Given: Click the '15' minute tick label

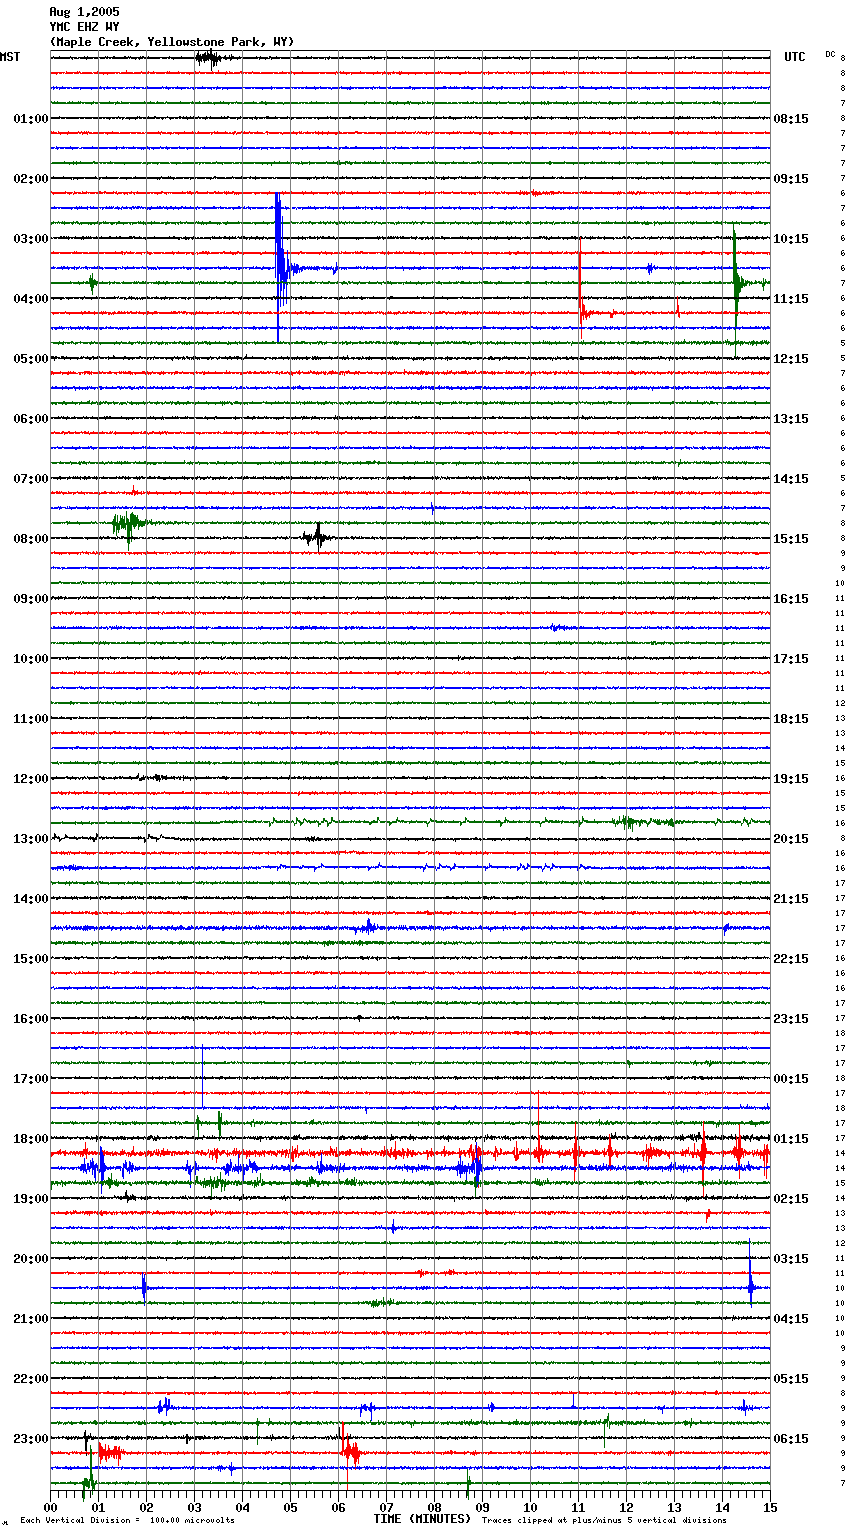Looking at the screenshot, I should (x=769, y=1508).
